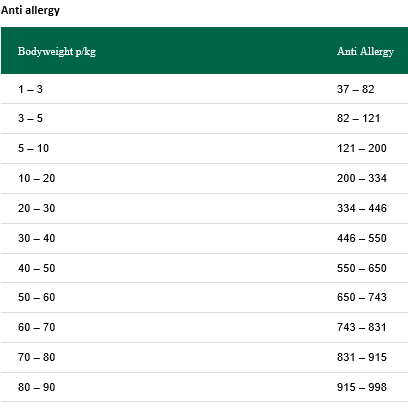Click the 200 – 334 value
Screen dimensions: 408x408
[362, 178]
